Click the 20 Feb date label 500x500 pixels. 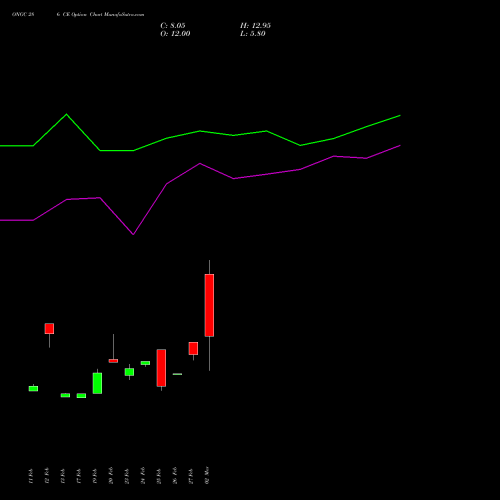coord(111,476)
